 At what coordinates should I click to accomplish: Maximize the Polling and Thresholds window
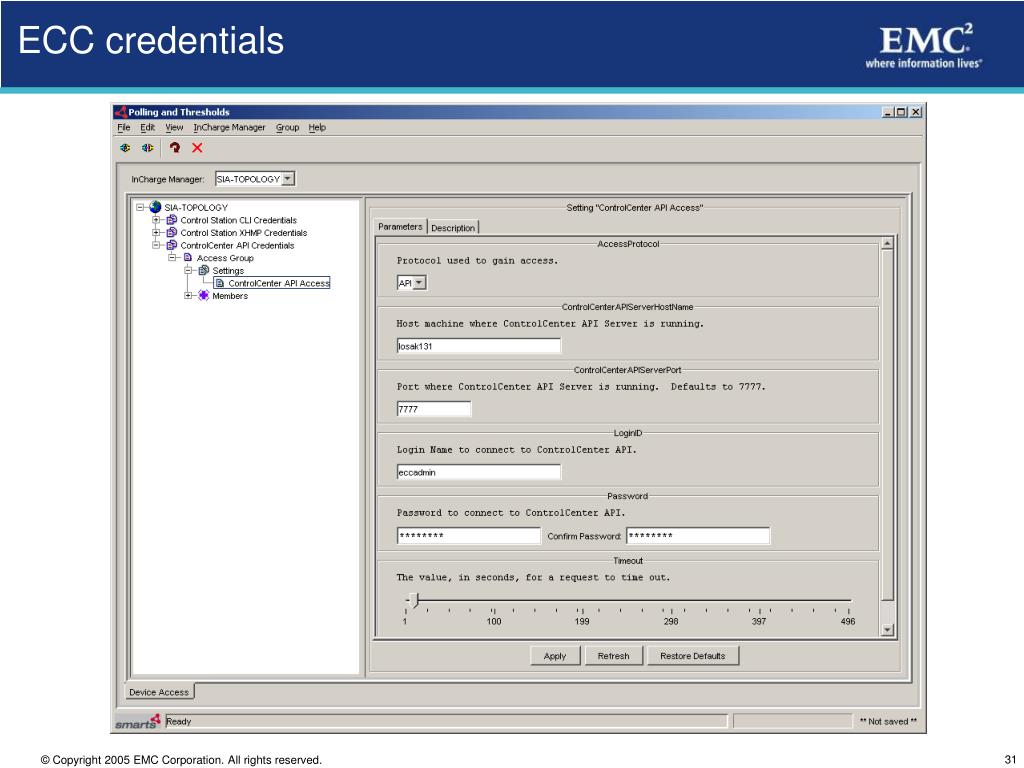click(901, 112)
